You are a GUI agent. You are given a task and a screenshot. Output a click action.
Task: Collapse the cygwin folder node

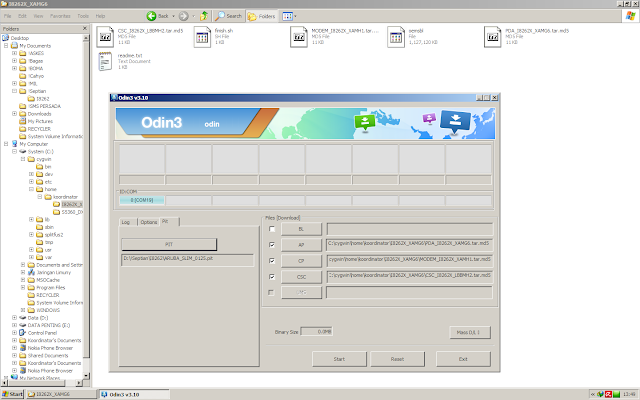point(23,159)
